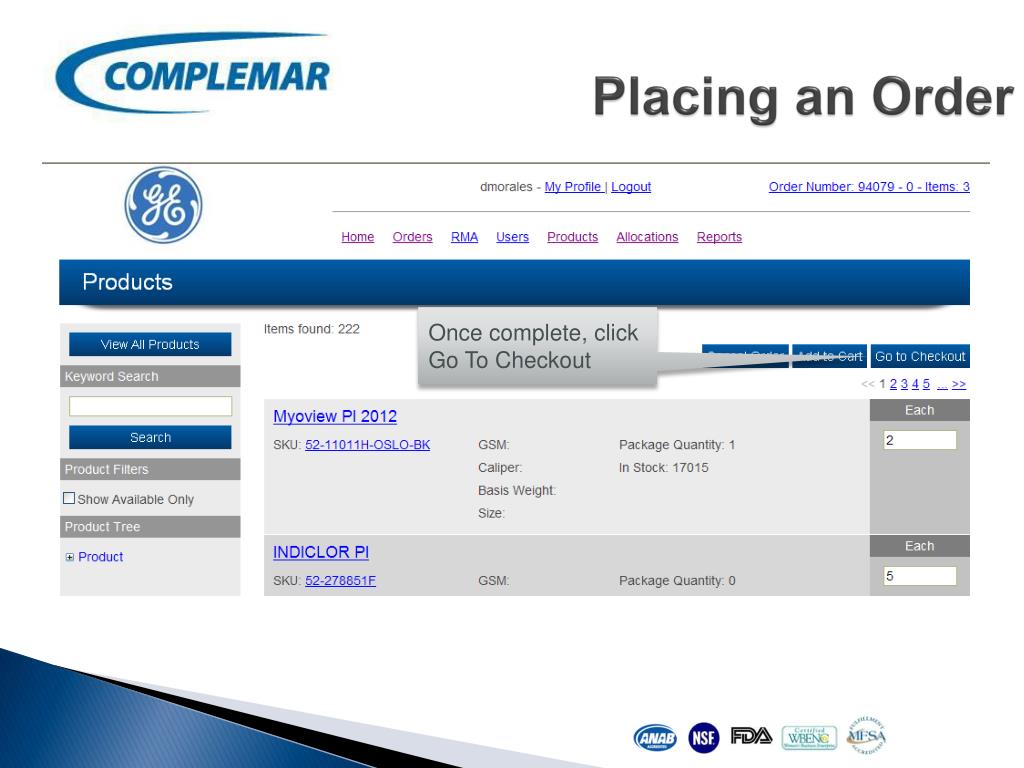
Task: Click the ... more pages link
Action: pyautogui.click(x=942, y=384)
